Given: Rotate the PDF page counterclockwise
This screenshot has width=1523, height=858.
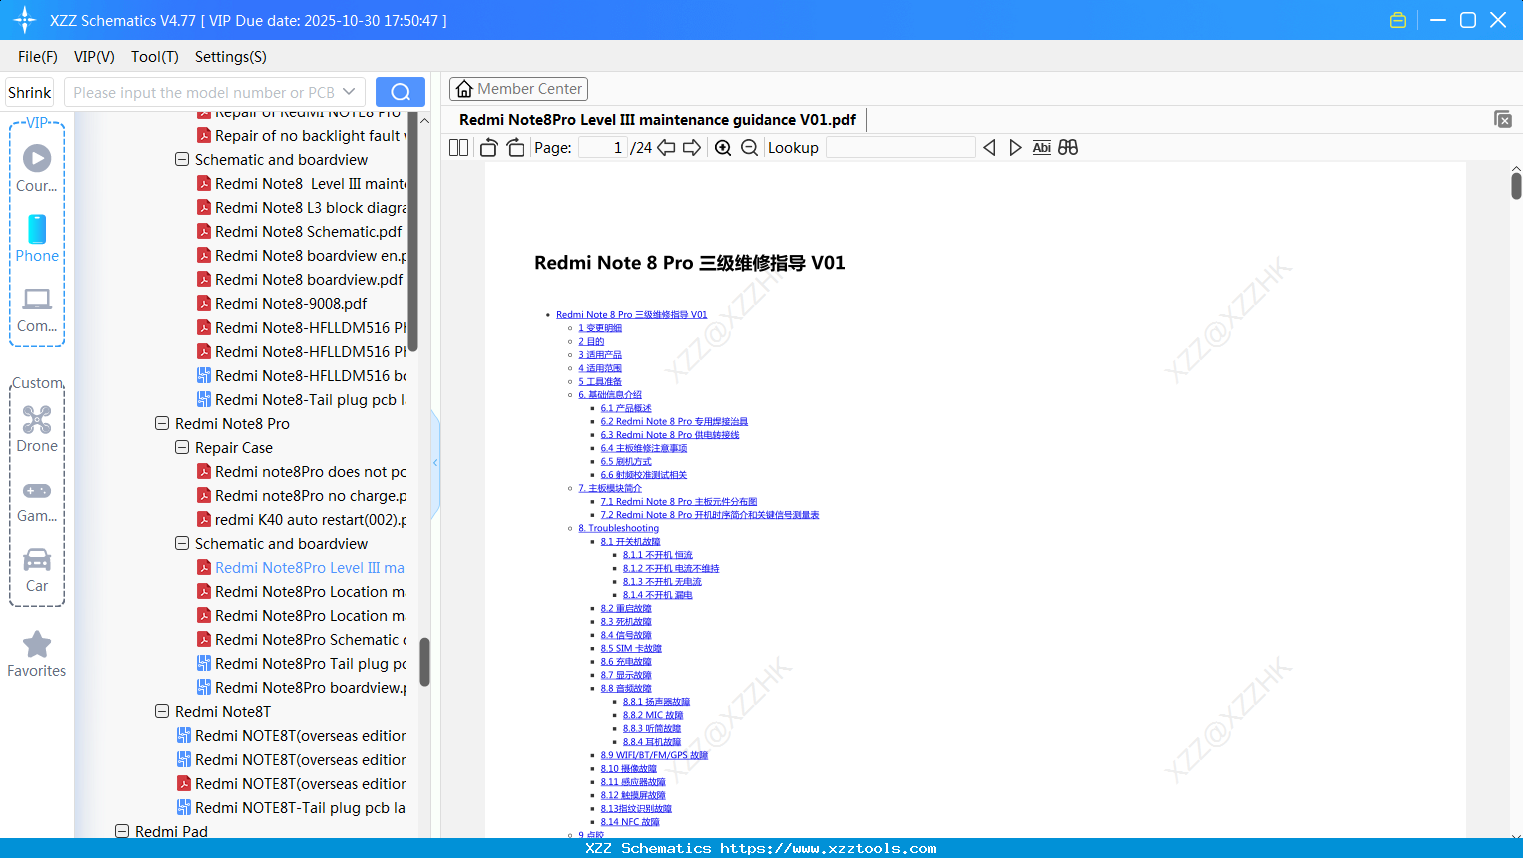Looking at the screenshot, I should [488, 148].
